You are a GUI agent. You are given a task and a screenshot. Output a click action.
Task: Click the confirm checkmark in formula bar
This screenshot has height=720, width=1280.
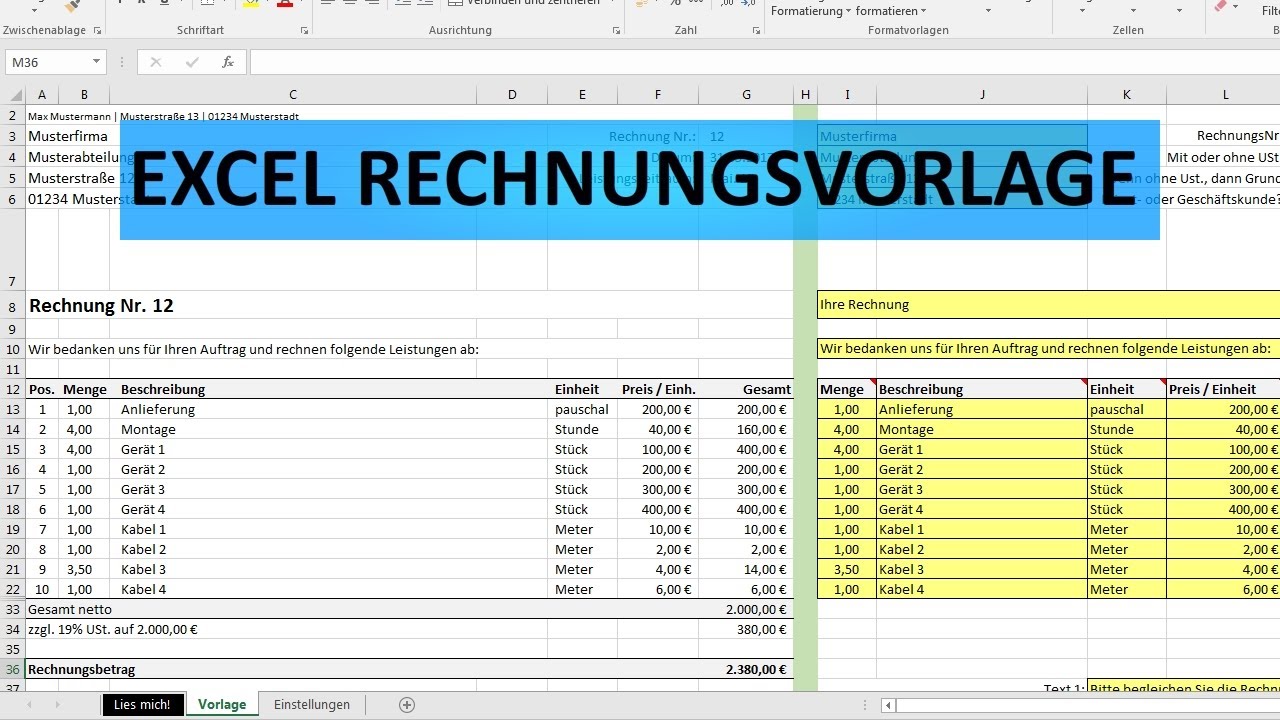tap(192, 62)
